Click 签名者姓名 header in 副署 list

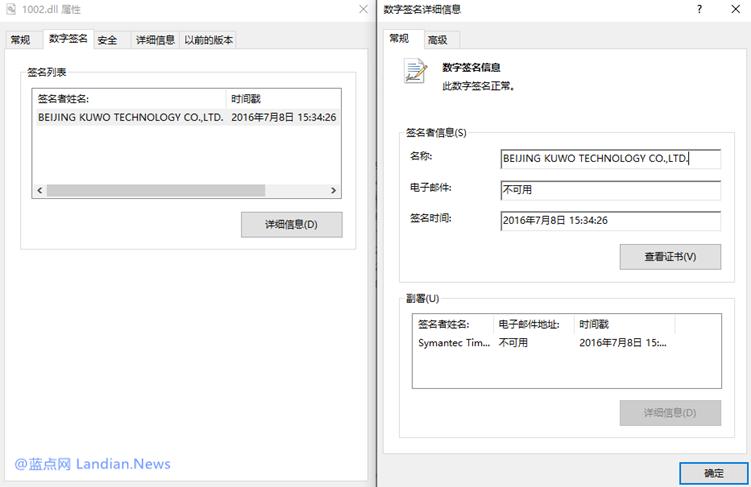coord(453,324)
